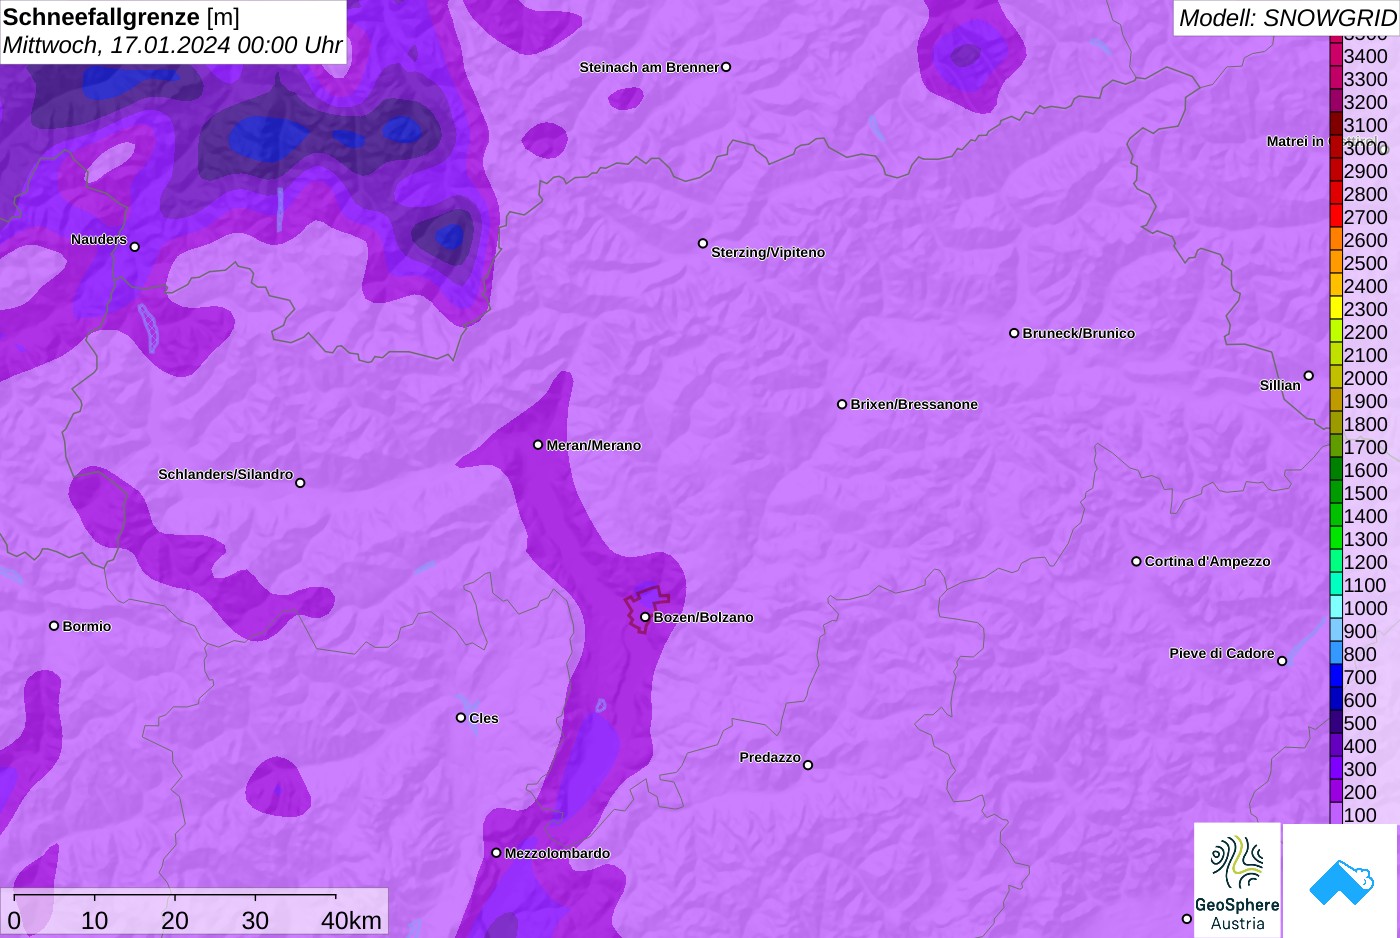
Task: Click the GeoSphere Austria logo
Action: click(1237, 880)
